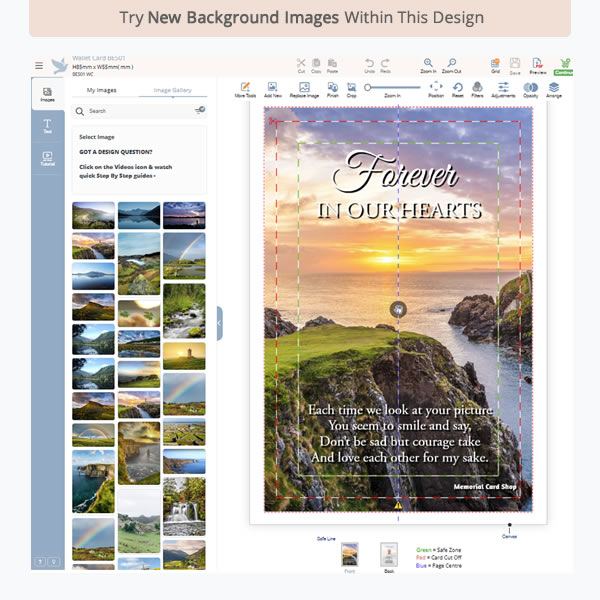The height and width of the screenshot is (600, 600).
Task: Click the green Continue button
Action: [564, 65]
